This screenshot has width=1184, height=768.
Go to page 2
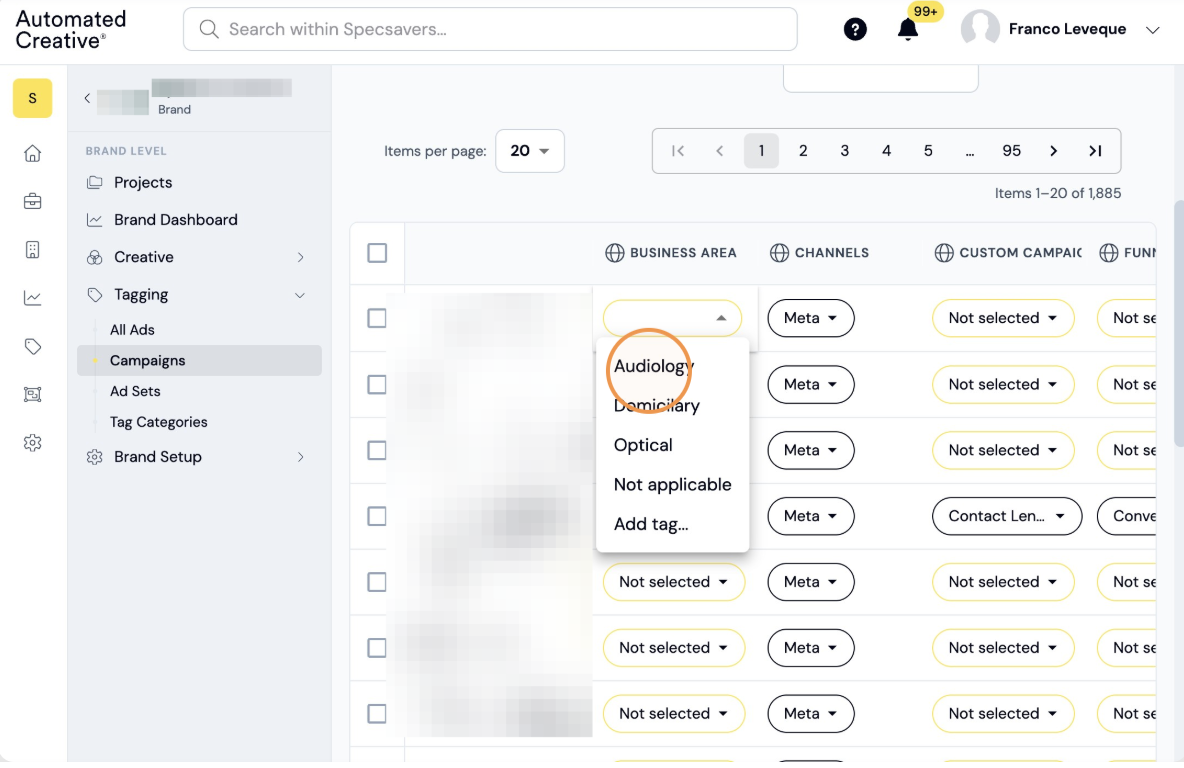pos(803,151)
